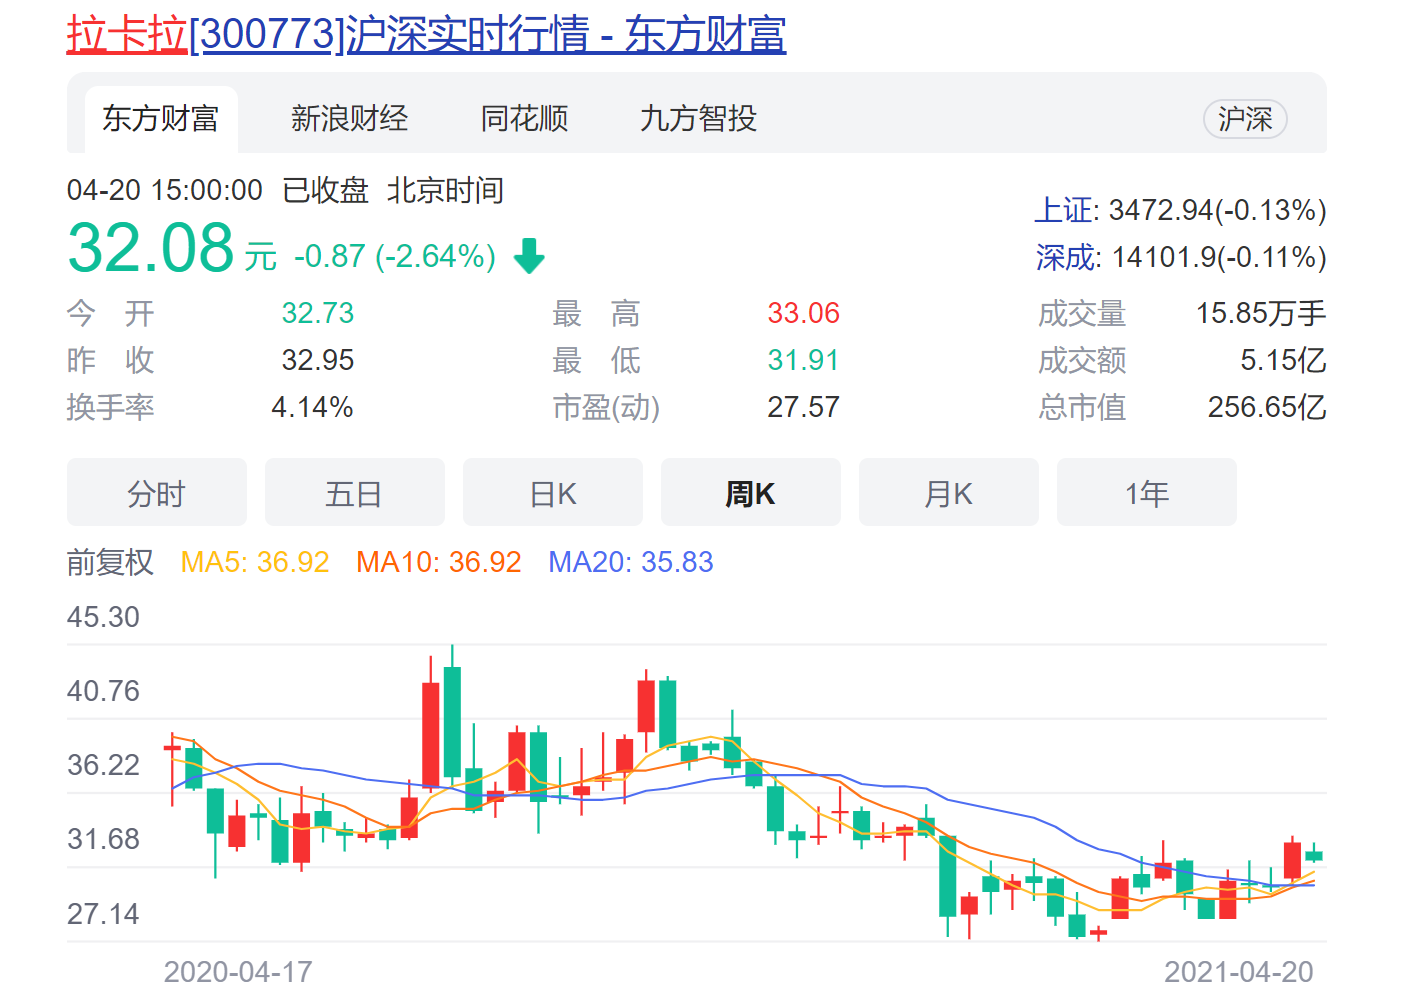Click the 27.14 axis label
The width and height of the screenshot is (1408, 996).
click(x=103, y=914)
